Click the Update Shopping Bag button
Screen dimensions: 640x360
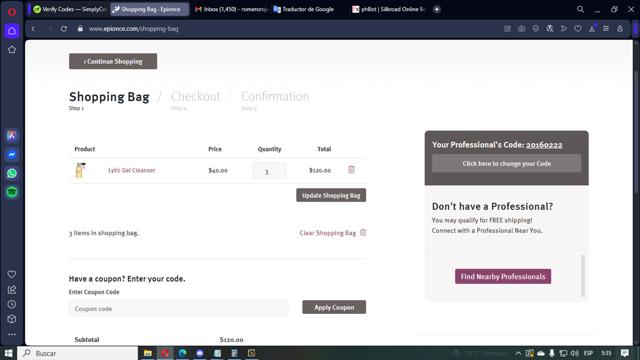coord(331,195)
